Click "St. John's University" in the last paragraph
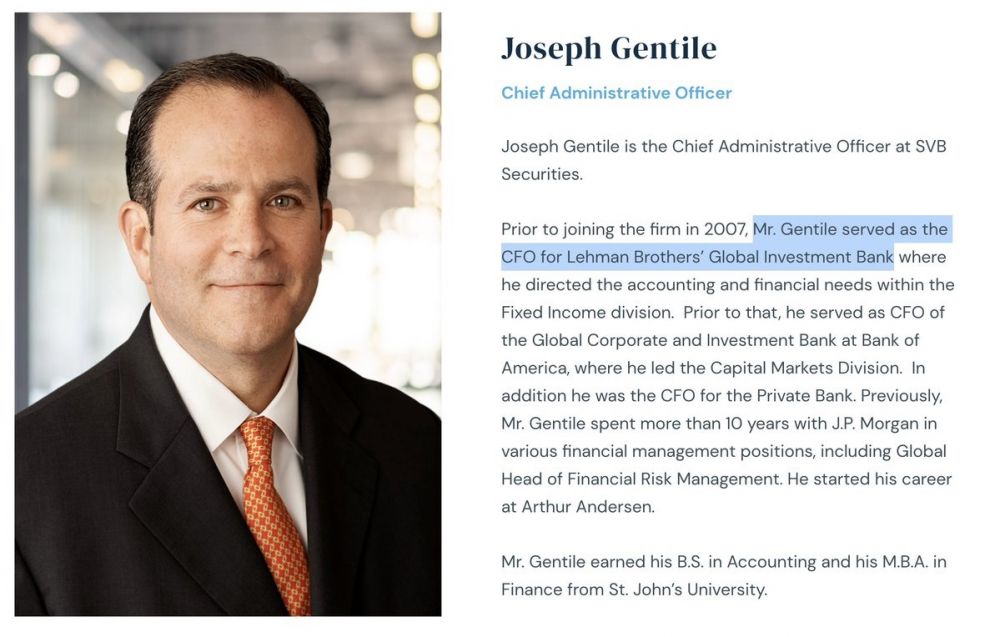 687,589
